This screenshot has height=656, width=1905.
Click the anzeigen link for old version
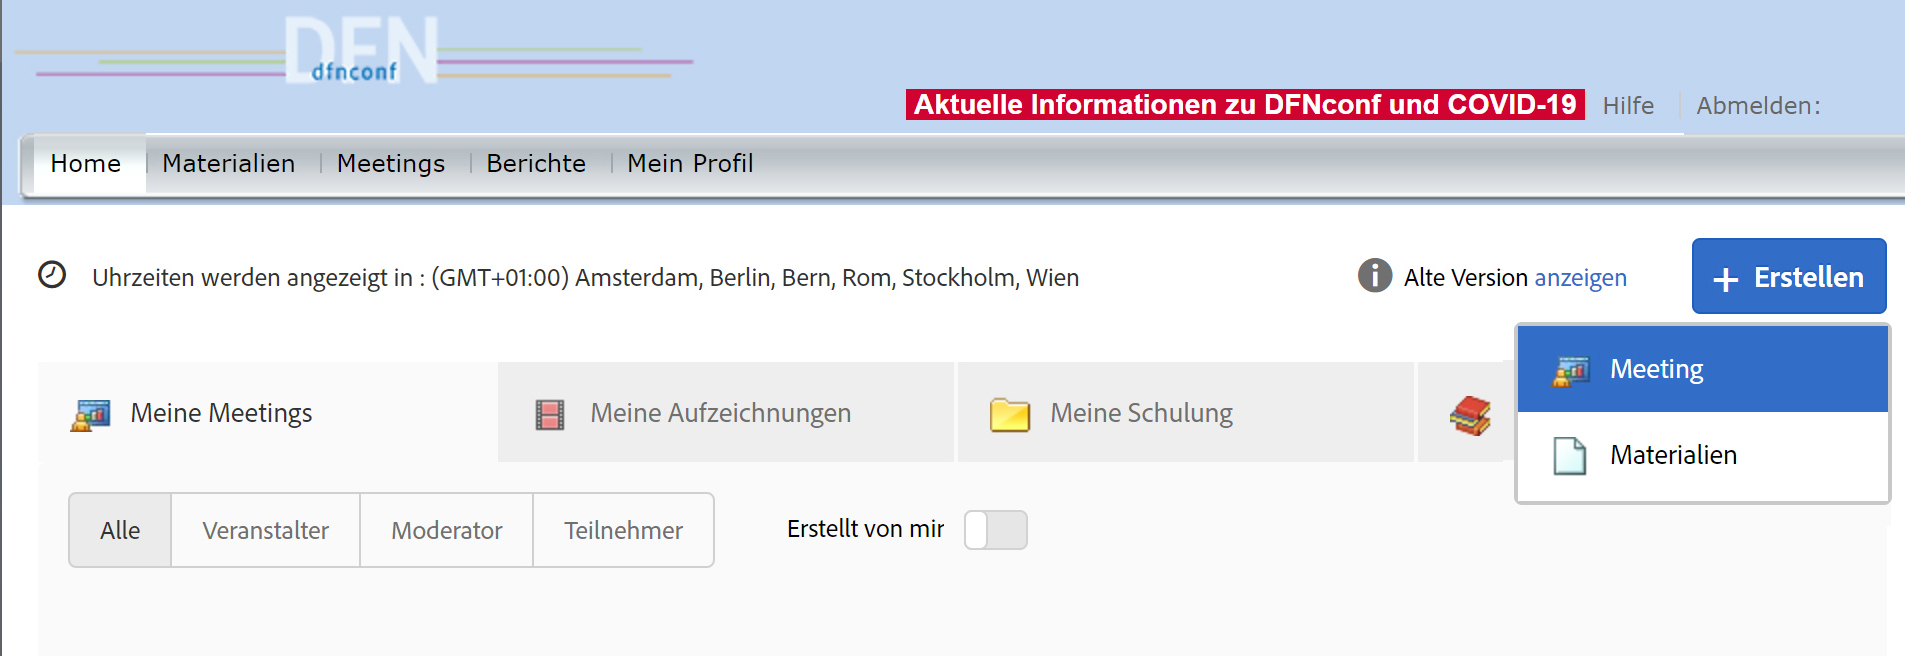pos(1580,278)
